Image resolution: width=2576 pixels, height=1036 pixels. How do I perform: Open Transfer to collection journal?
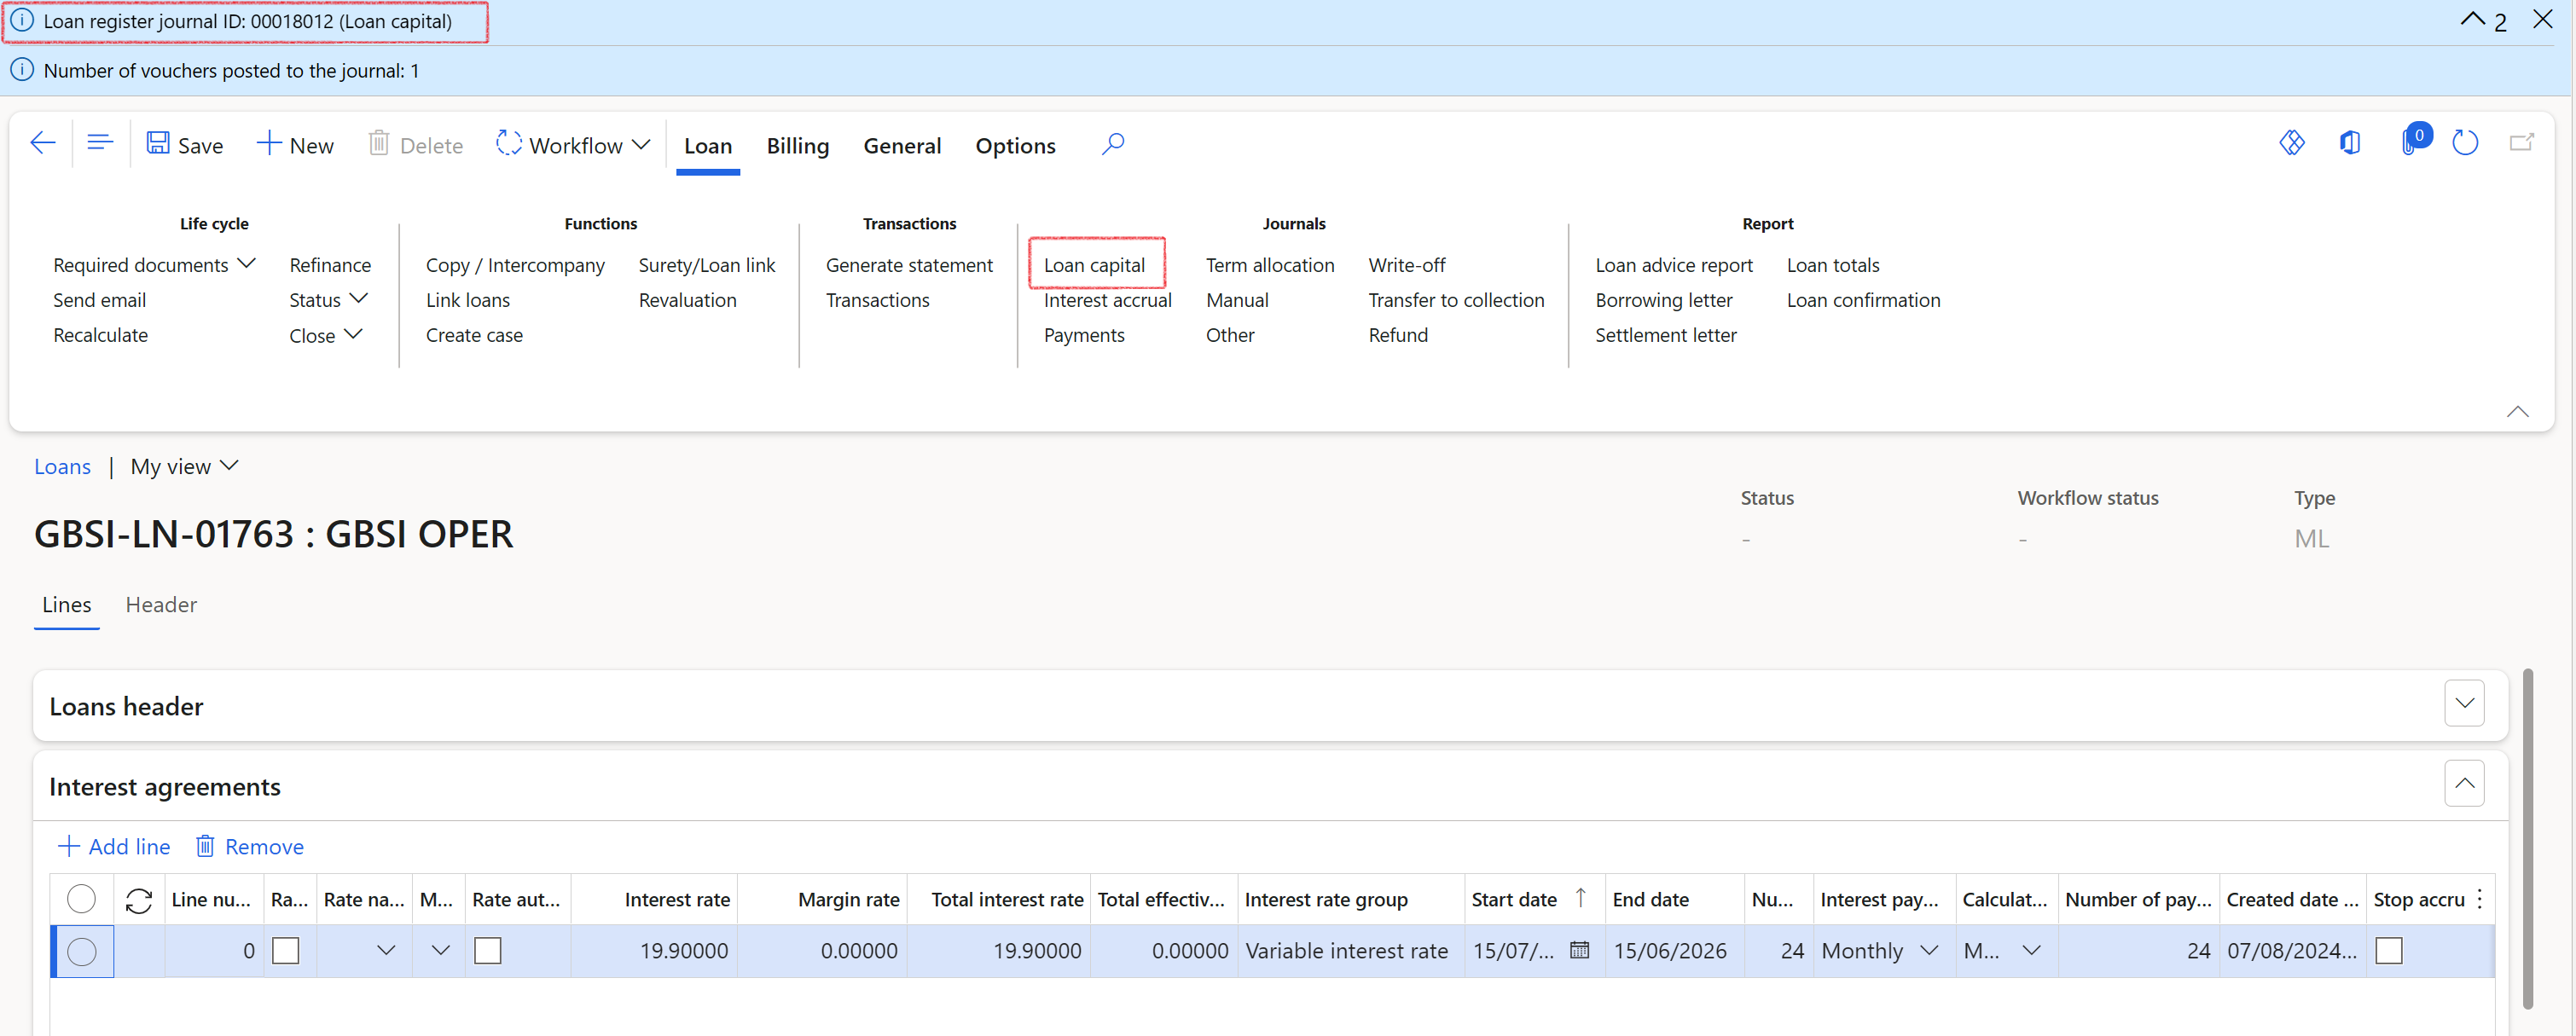pos(1455,300)
